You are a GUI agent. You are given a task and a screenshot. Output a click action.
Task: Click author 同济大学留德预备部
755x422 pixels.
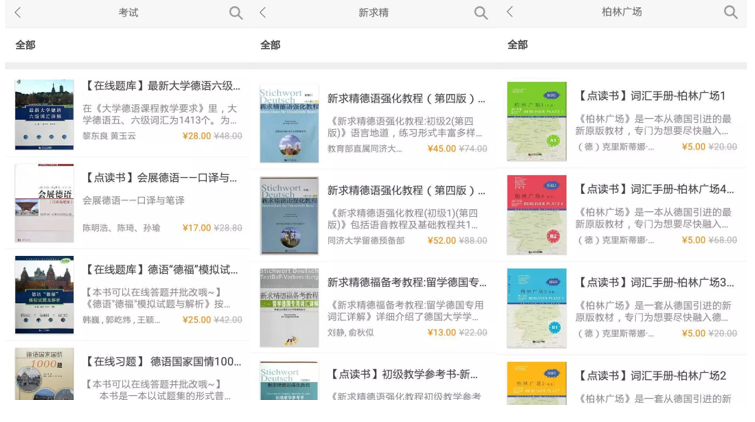[x=366, y=240]
